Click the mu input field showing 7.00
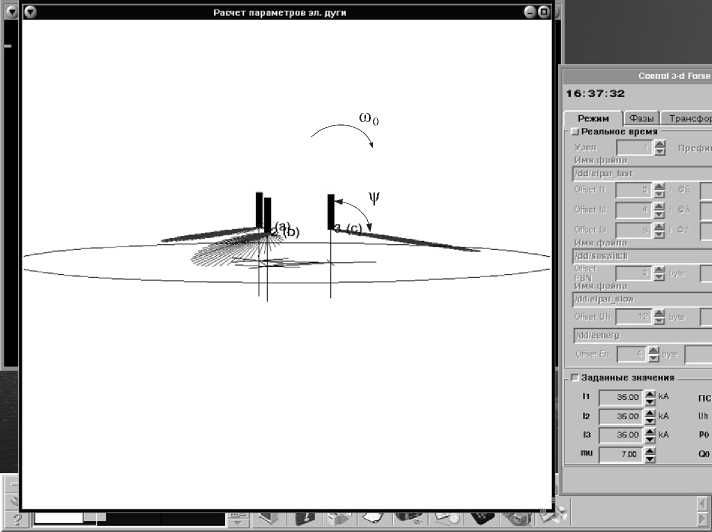 621,454
